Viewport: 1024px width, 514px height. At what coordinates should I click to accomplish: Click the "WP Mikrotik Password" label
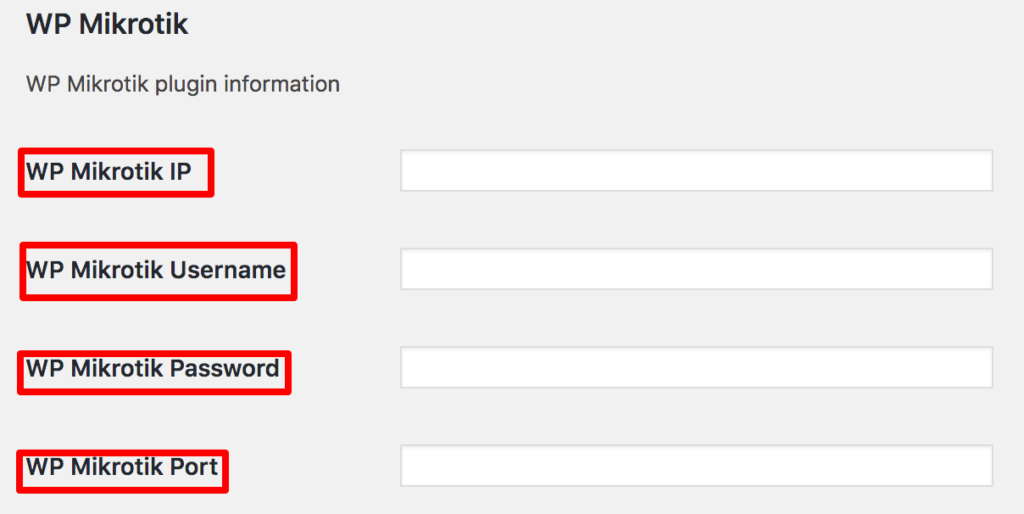153,369
